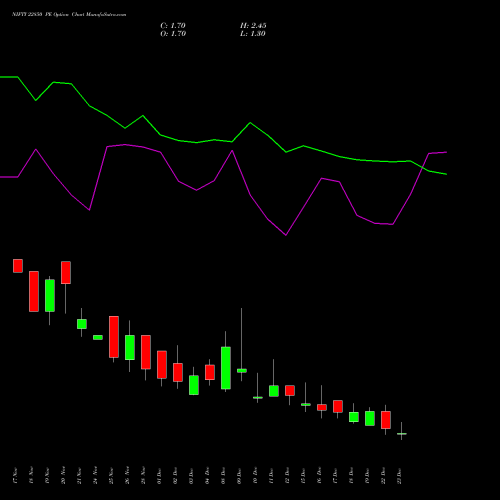Click the 04 Dec date label
This screenshot has width=500, height=500.
tap(207, 476)
